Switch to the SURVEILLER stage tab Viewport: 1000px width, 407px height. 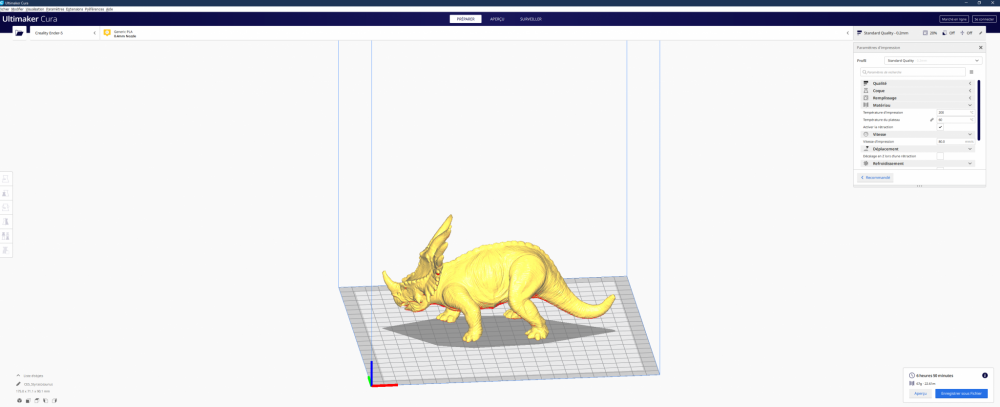531,19
